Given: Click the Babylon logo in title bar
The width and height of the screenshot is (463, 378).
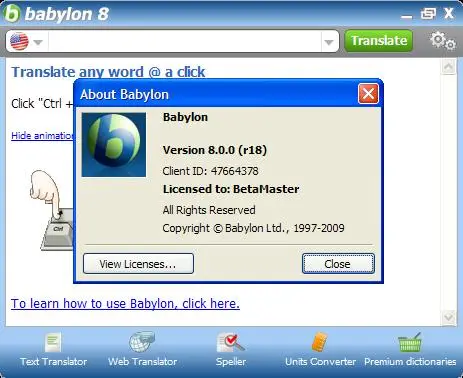Looking at the screenshot, I should coord(12,13).
